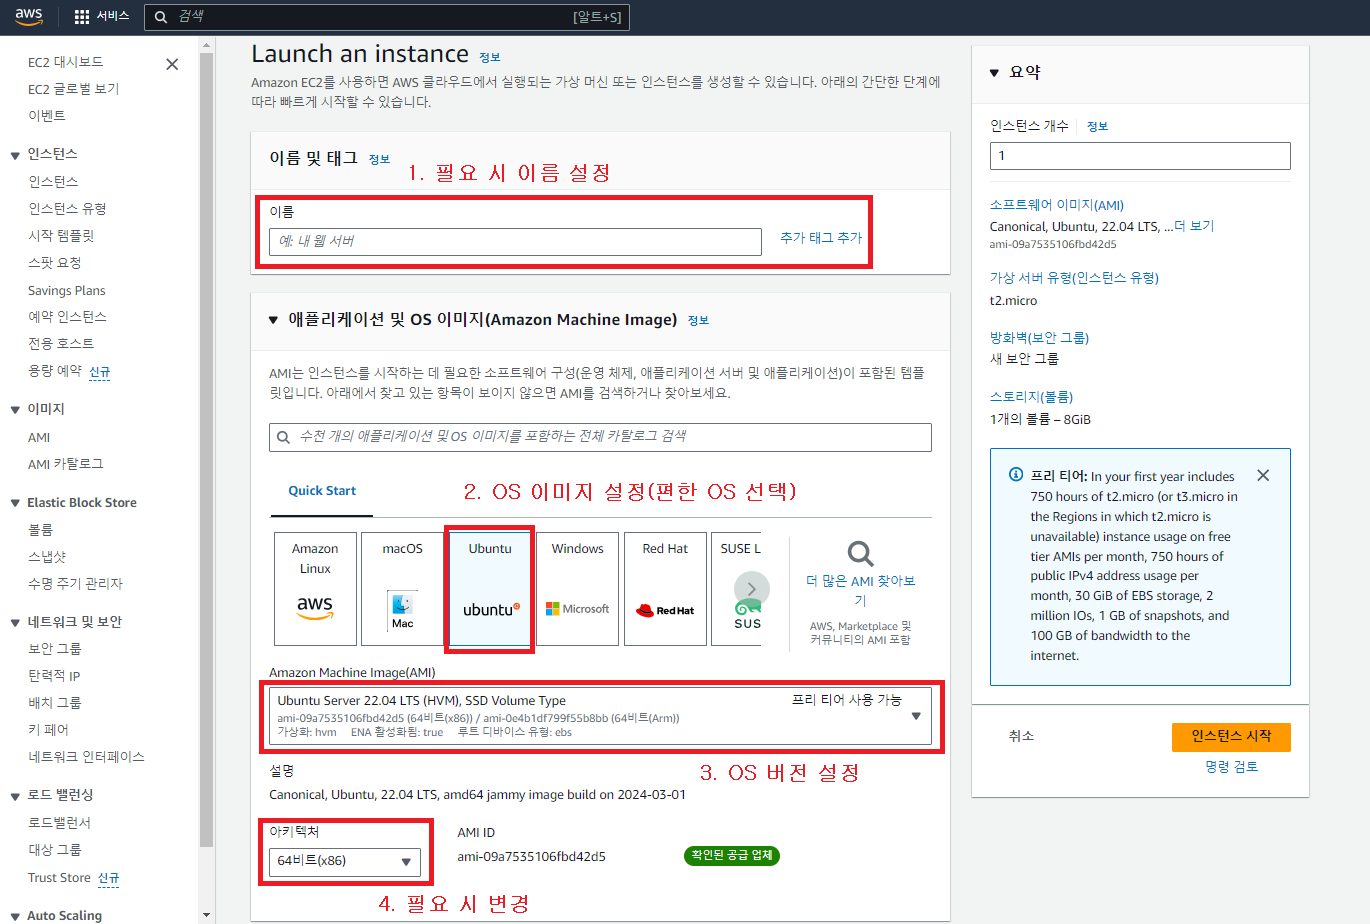The height and width of the screenshot is (924, 1370).
Task: Open the AMI sidebar item
Action: pos(39,438)
